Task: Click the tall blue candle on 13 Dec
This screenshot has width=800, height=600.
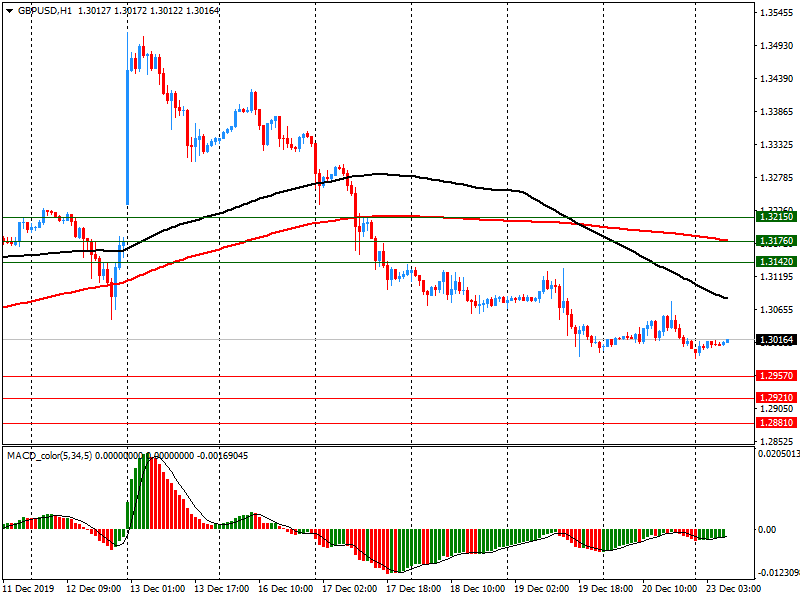Action: 128,130
